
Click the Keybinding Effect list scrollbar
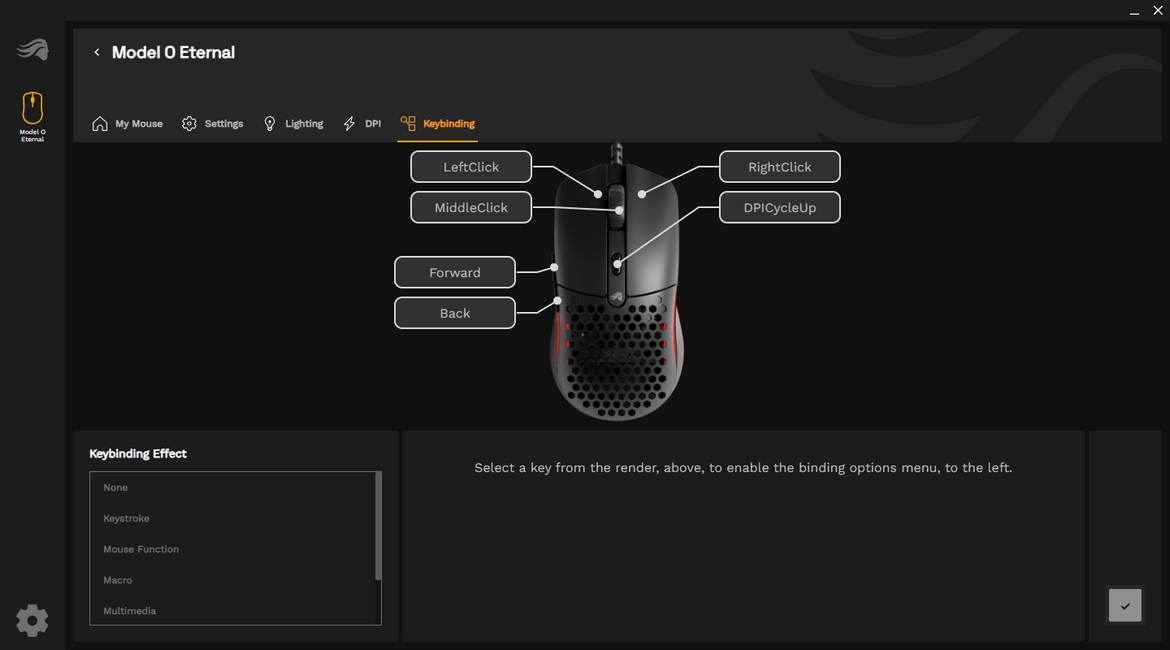click(x=378, y=526)
